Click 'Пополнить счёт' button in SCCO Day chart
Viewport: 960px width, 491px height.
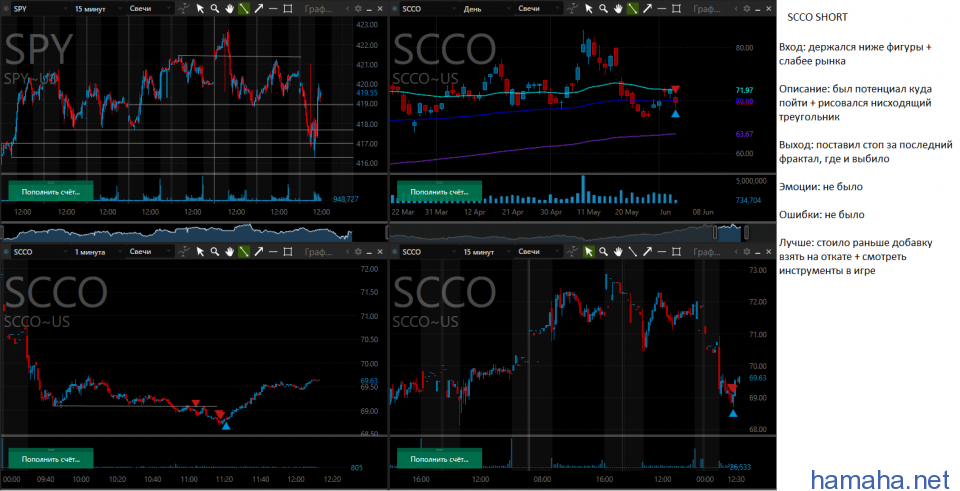point(439,192)
